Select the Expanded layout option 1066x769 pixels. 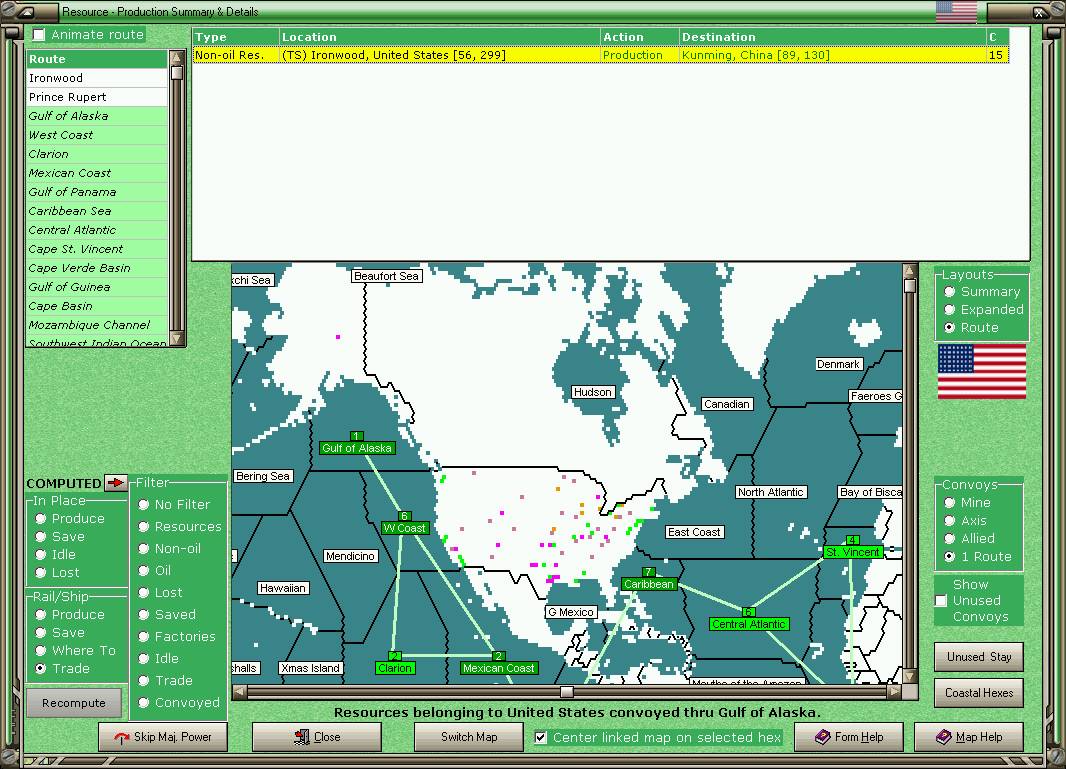point(950,309)
